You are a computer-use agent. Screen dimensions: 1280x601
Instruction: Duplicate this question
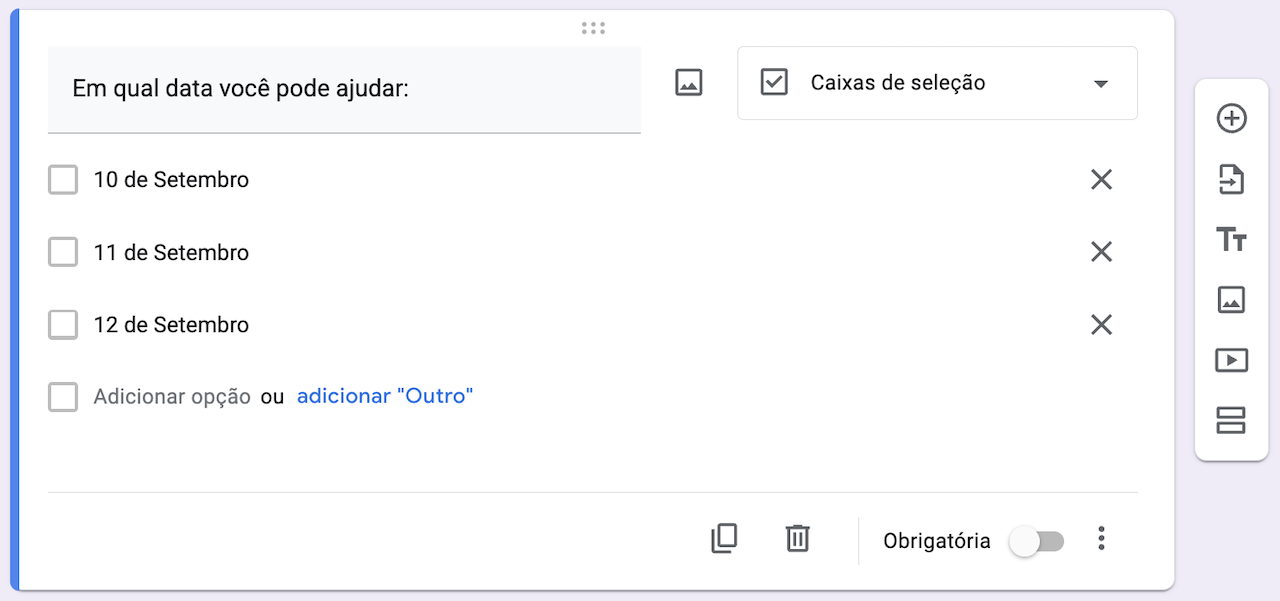pyautogui.click(x=724, y=539)
